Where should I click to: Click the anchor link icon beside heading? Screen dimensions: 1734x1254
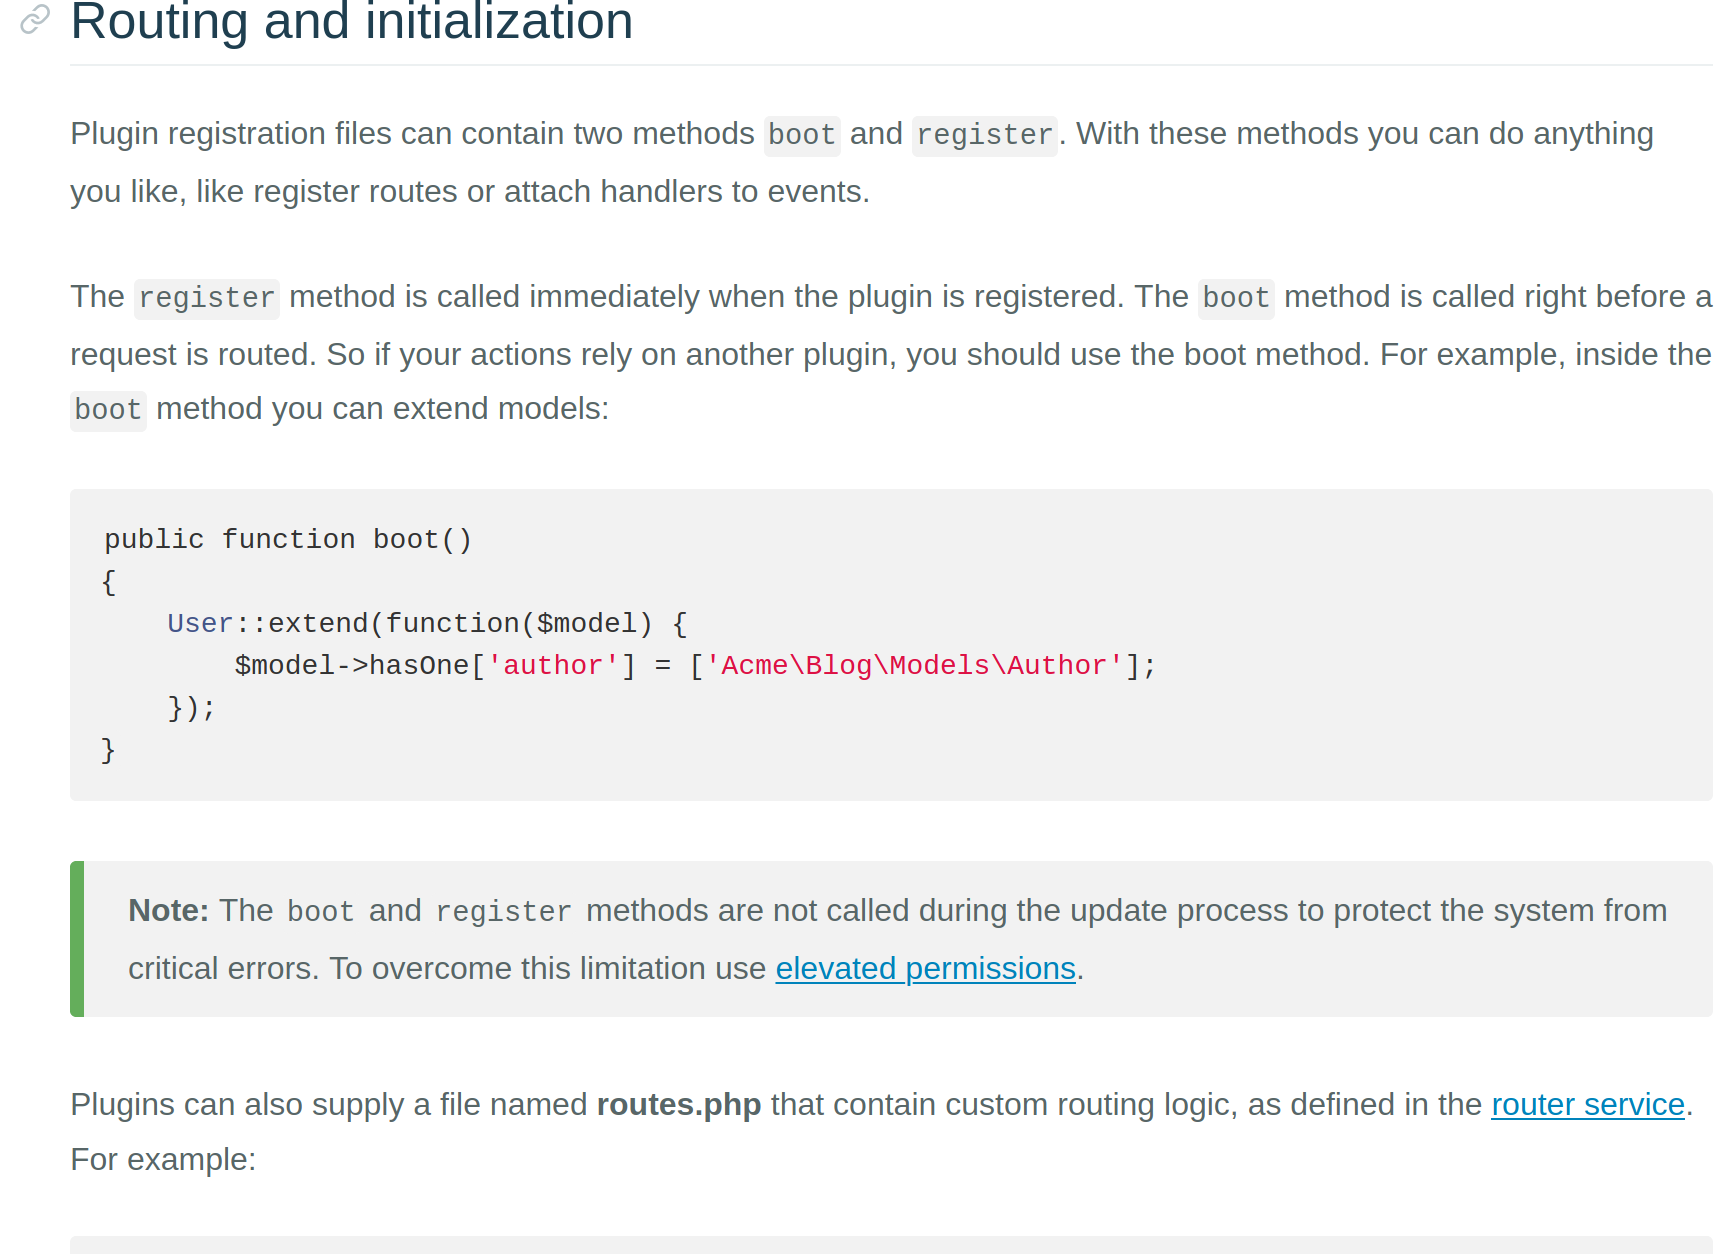point(35,19)
